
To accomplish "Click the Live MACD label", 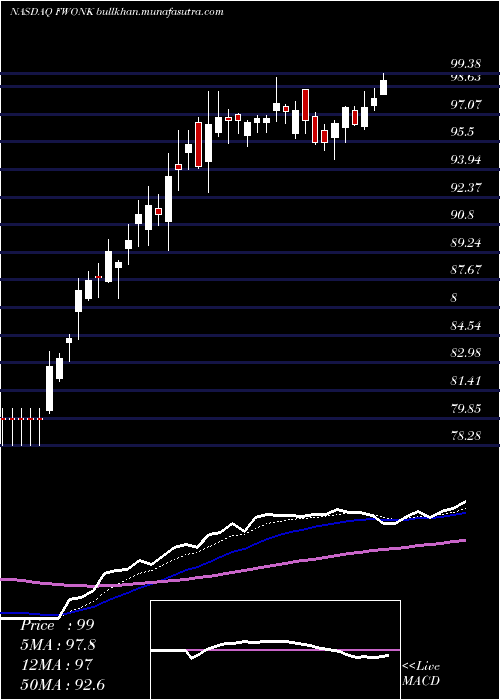I will [421, 673].
